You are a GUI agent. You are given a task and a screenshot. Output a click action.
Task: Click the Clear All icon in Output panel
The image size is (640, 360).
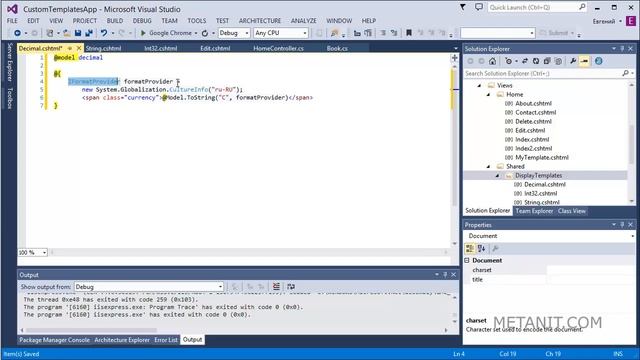276,287
